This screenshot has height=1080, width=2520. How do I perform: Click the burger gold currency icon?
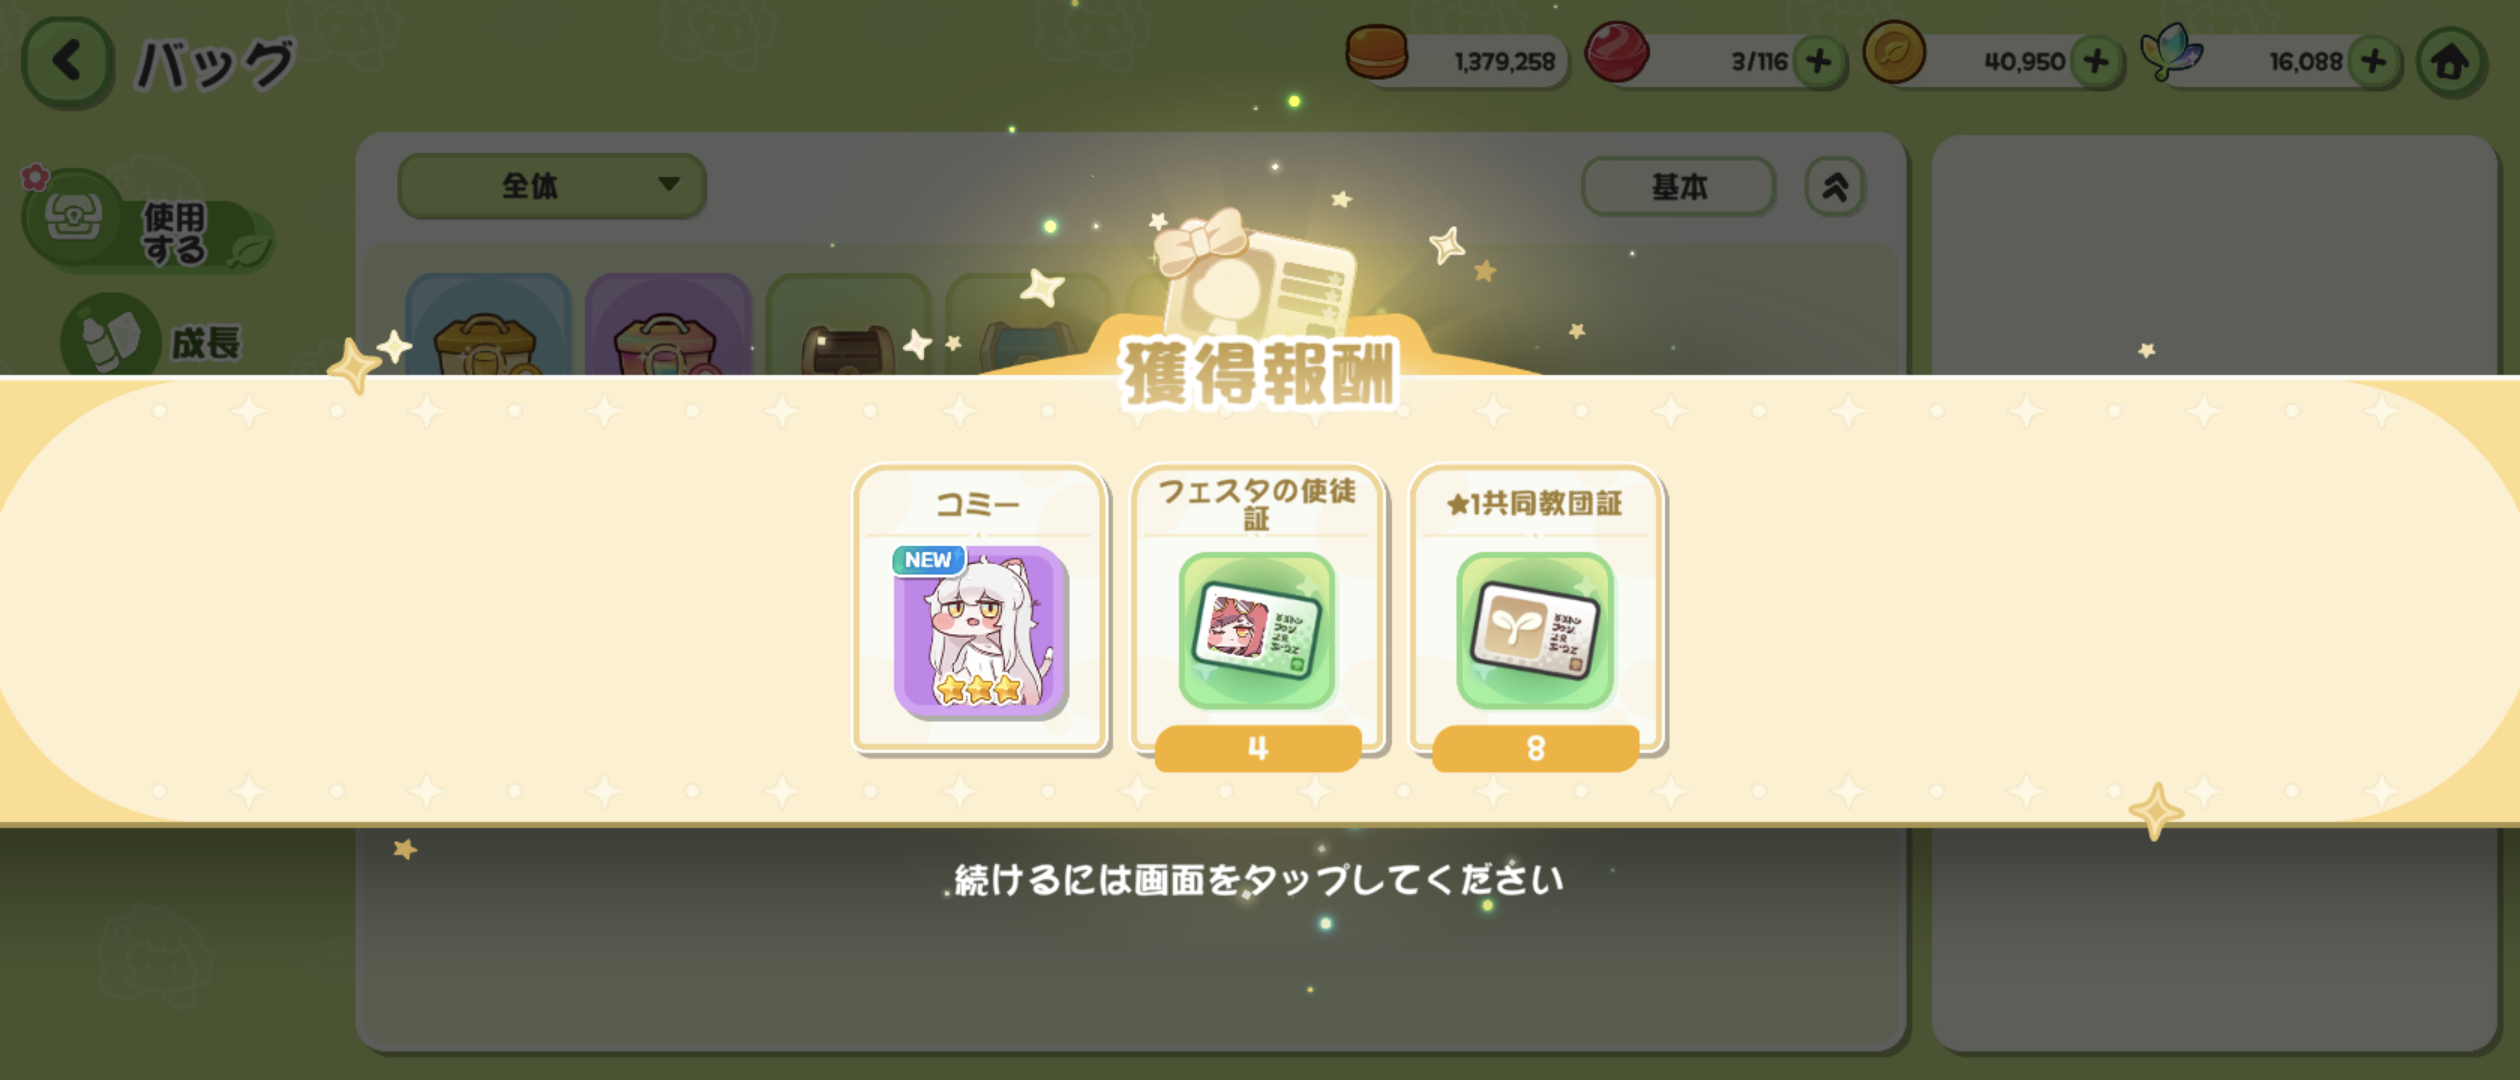(x=1376, y=52)
